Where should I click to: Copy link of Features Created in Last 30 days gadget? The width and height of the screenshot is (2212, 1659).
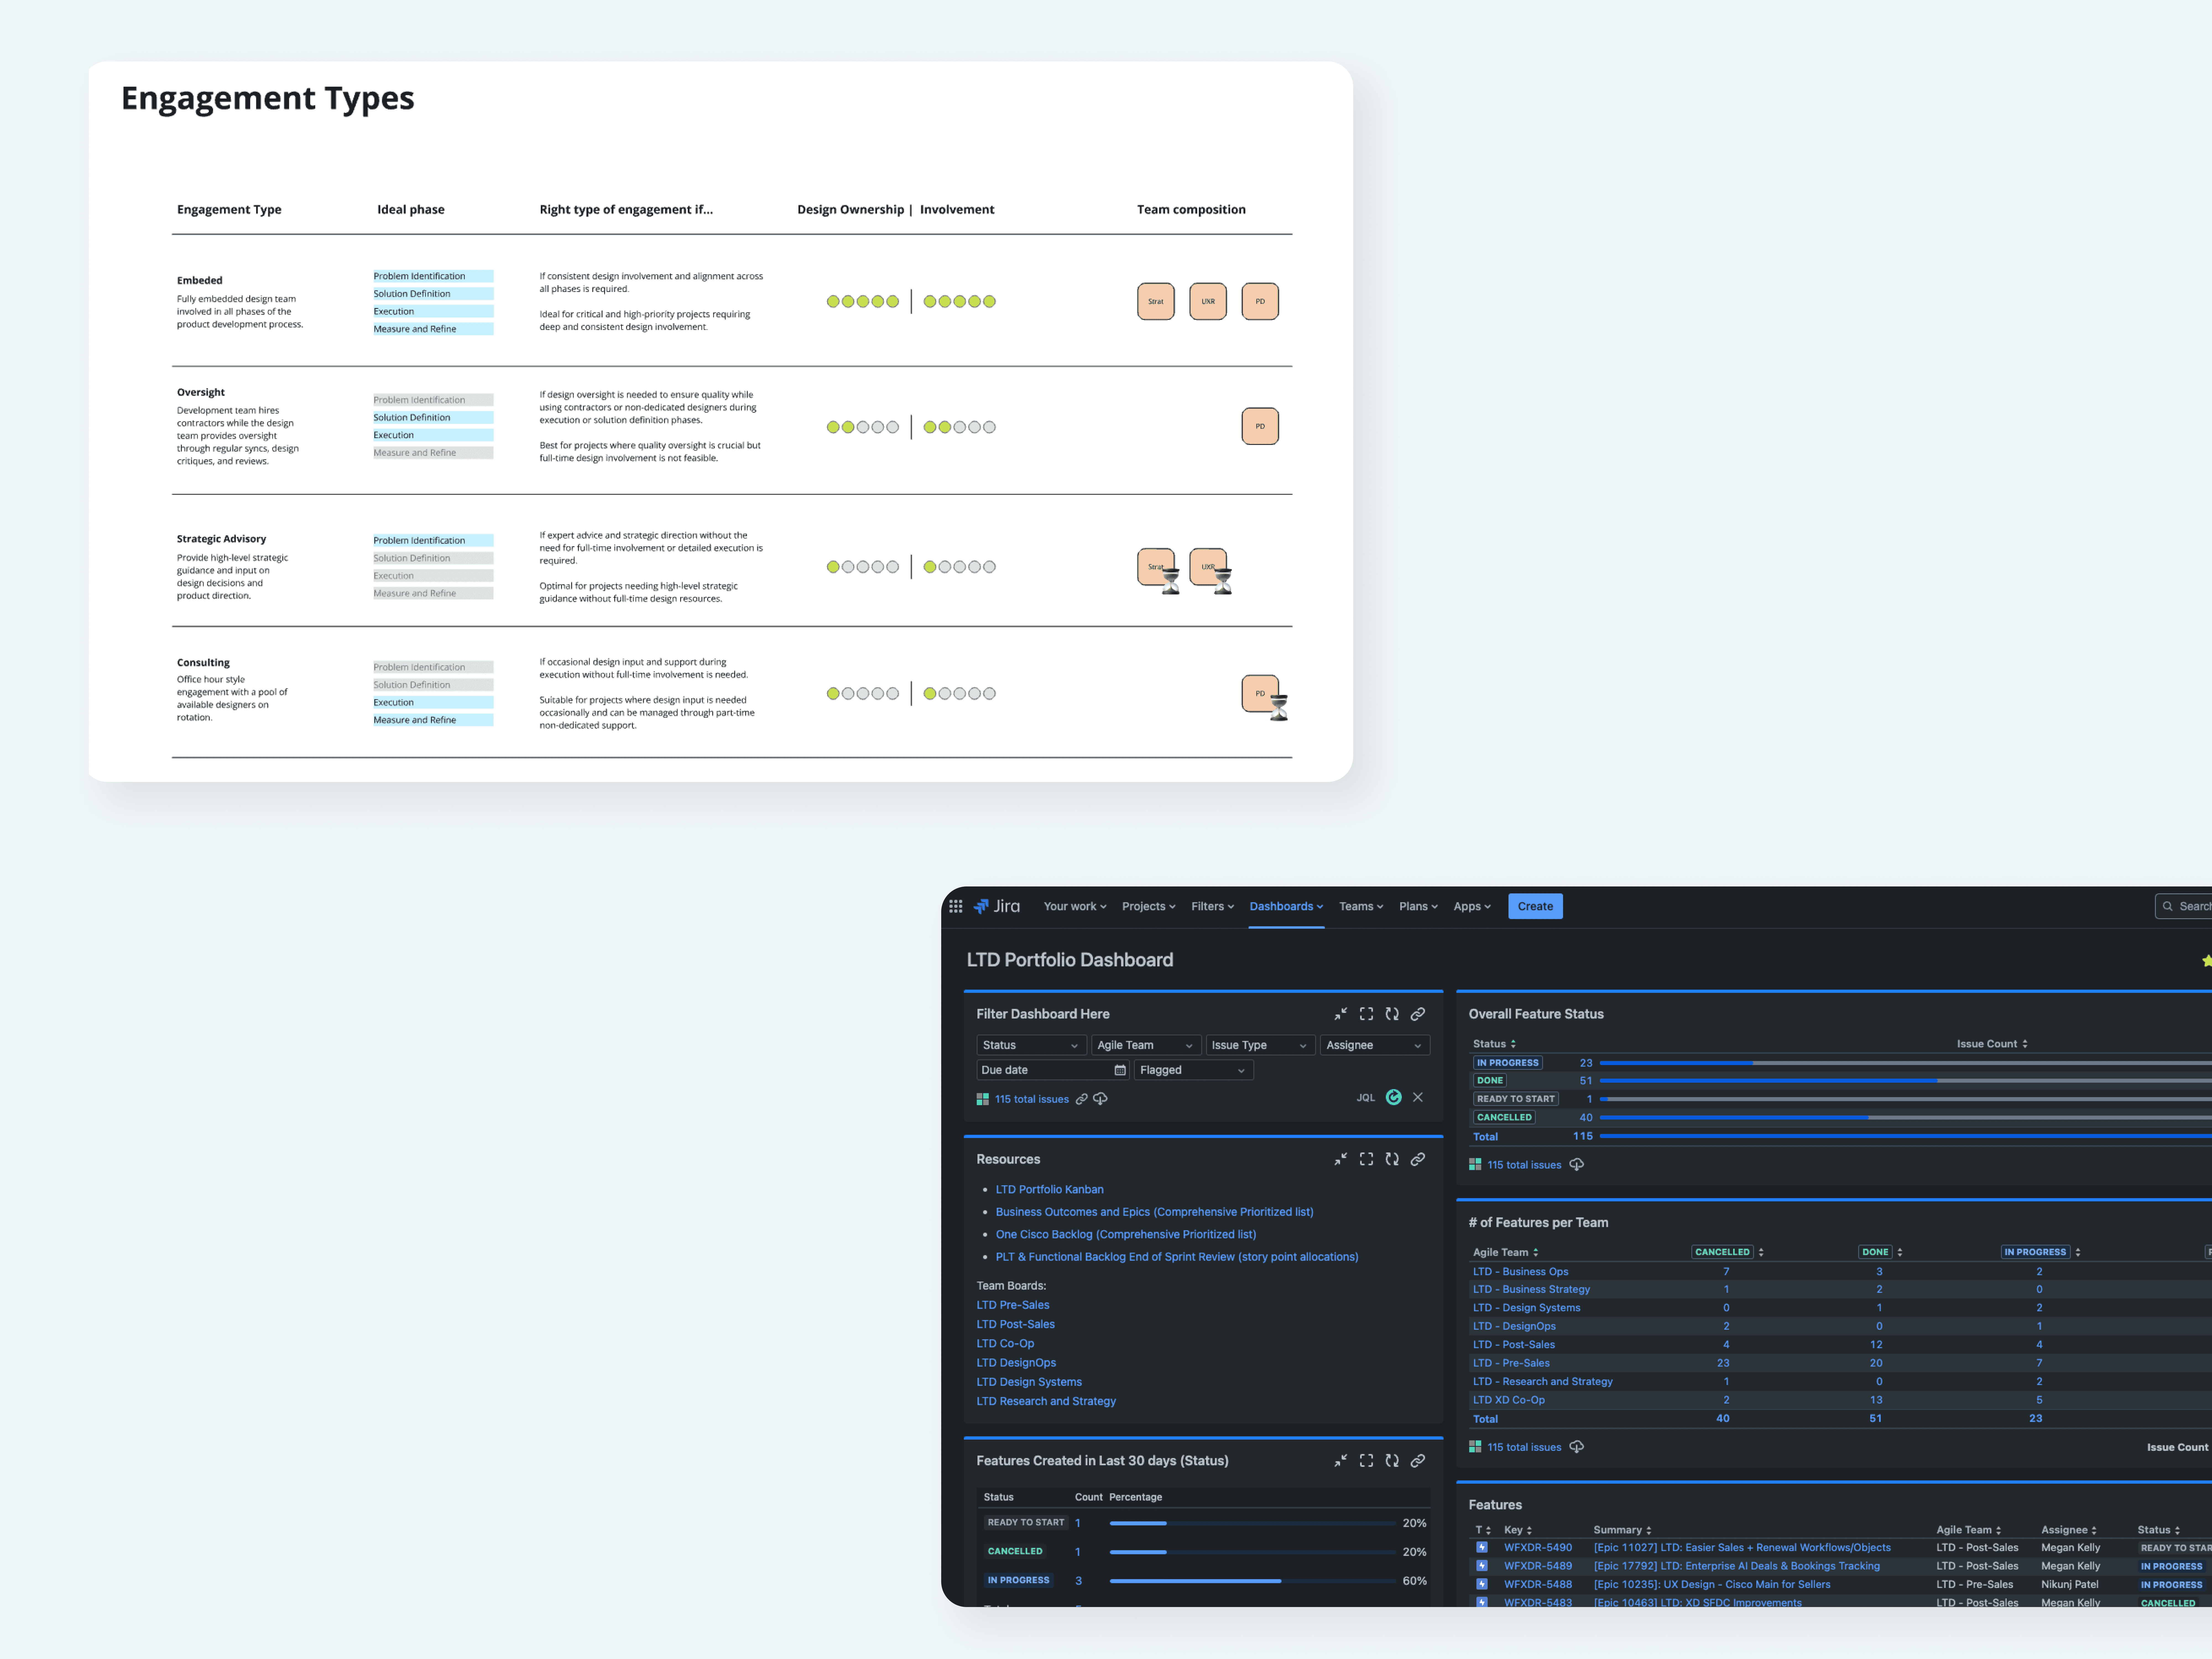click(1418, 1461)
